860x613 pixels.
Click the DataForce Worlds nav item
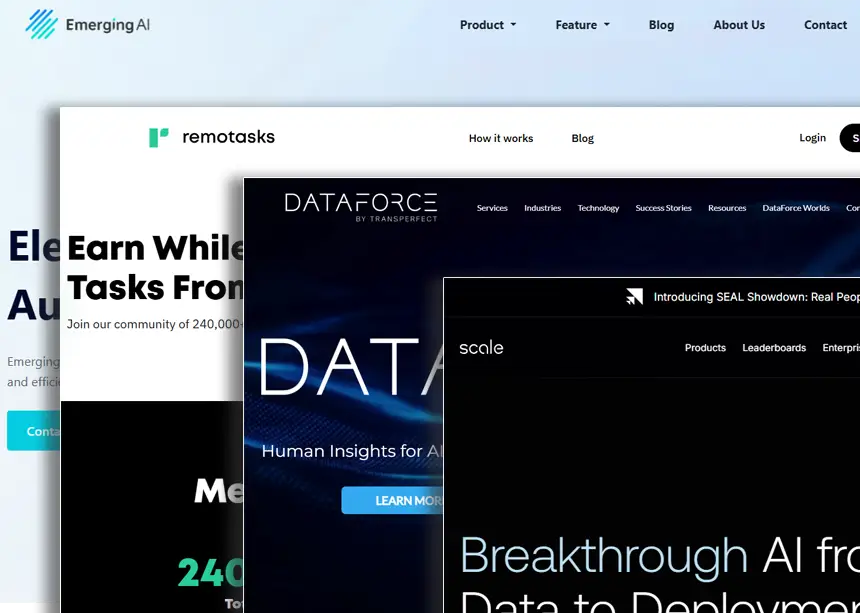(796, 208)
